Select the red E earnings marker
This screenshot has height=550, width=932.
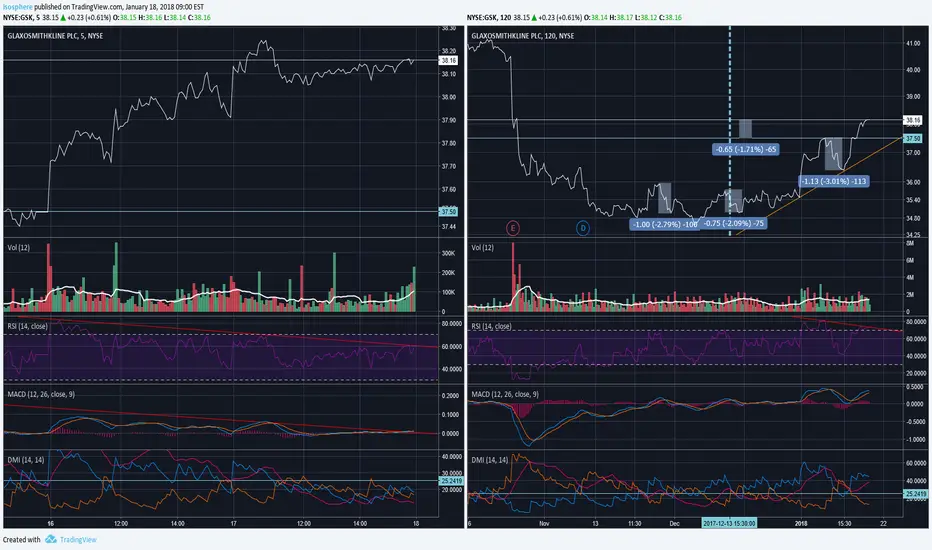(513, 228)
